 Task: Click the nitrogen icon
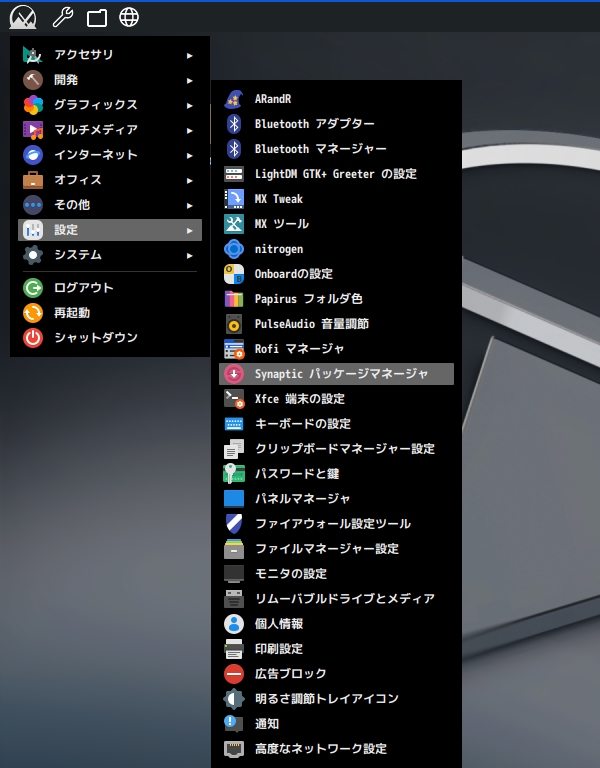click(x=234, y=249)
